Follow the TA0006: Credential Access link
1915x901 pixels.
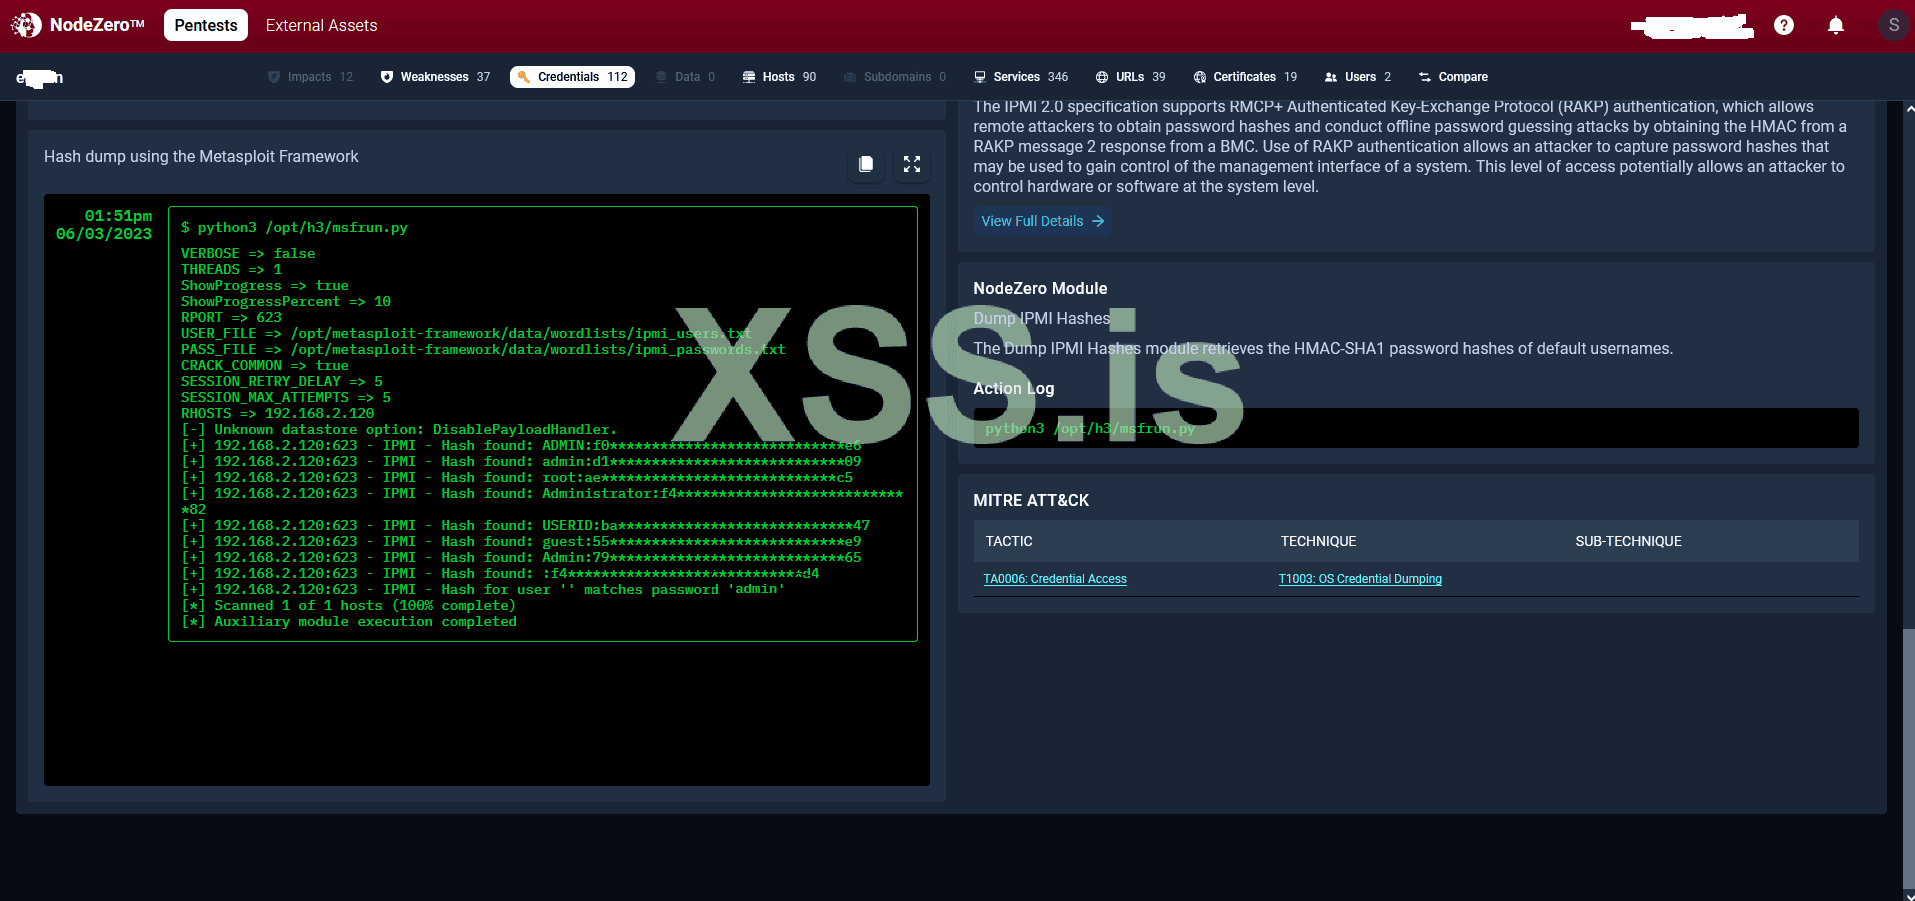pyautogui.click(x=1055, y=579)
